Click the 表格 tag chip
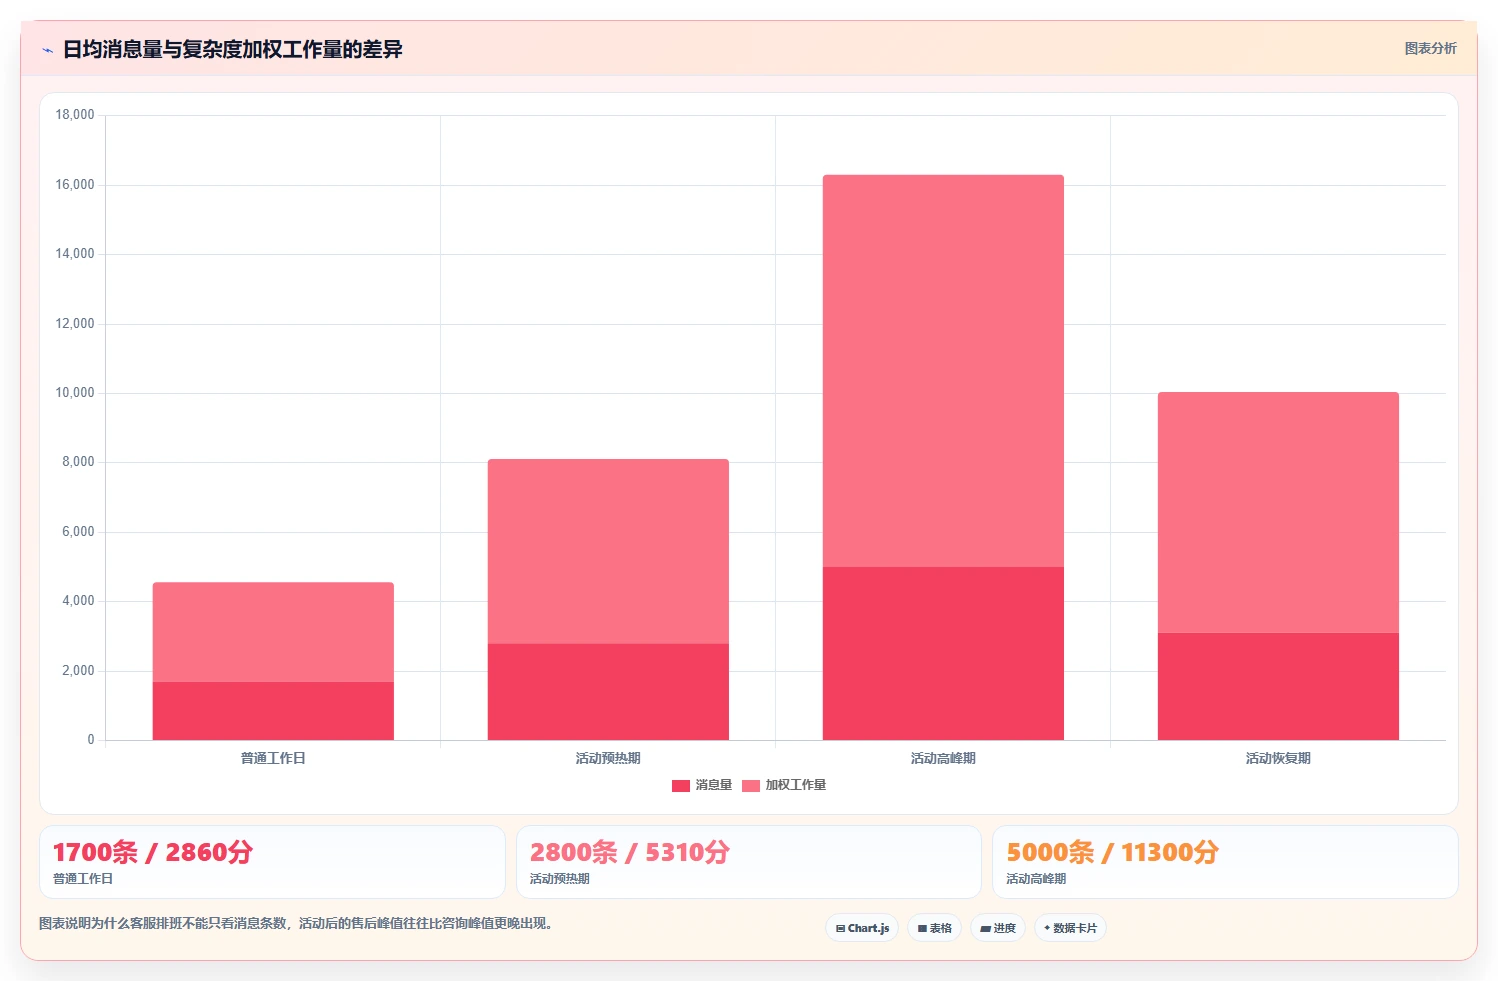This screenshot has width=1498, height=981. 934,928
